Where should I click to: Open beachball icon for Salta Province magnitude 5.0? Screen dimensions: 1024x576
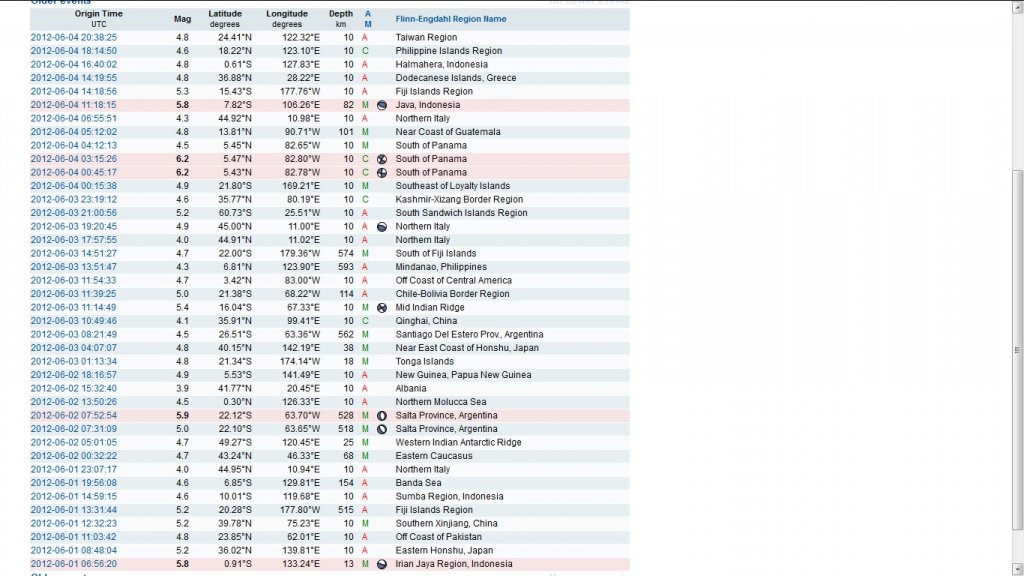pos(382,429)
